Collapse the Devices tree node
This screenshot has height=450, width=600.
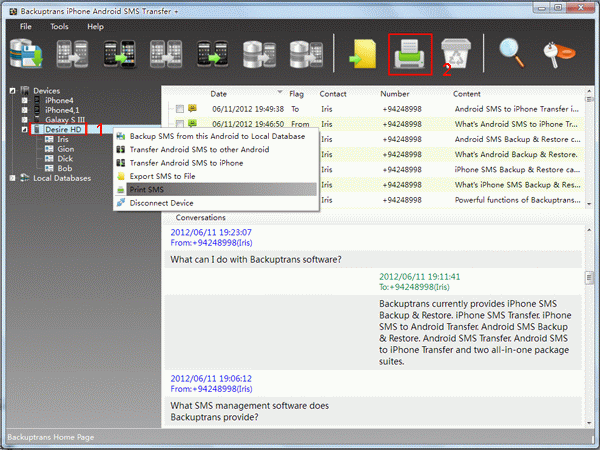[x=12, y=91]
